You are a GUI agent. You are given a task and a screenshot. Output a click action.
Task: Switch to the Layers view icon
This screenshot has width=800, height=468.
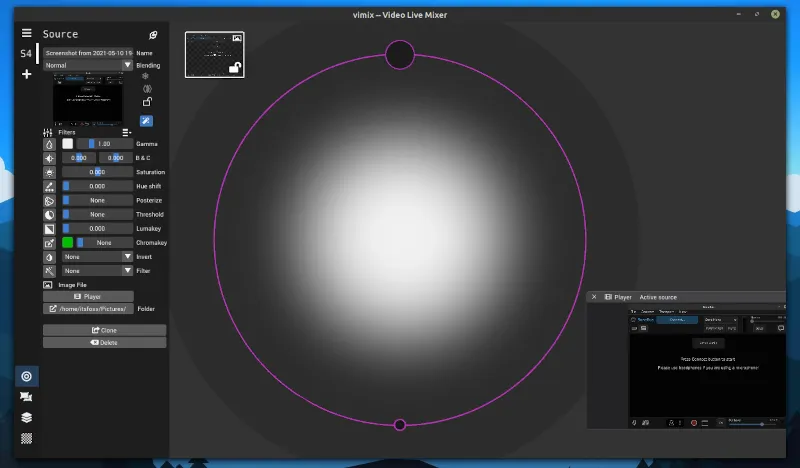(x=27, y=417)
